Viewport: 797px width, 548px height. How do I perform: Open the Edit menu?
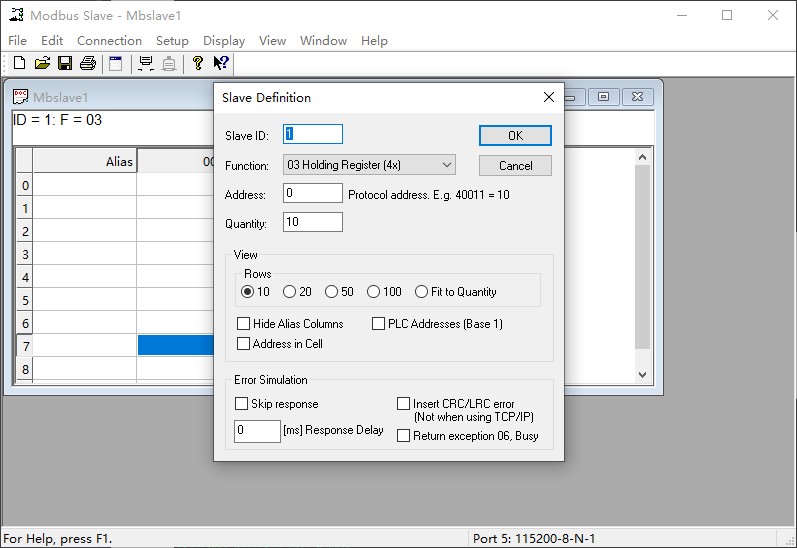[x=52, y=41]
